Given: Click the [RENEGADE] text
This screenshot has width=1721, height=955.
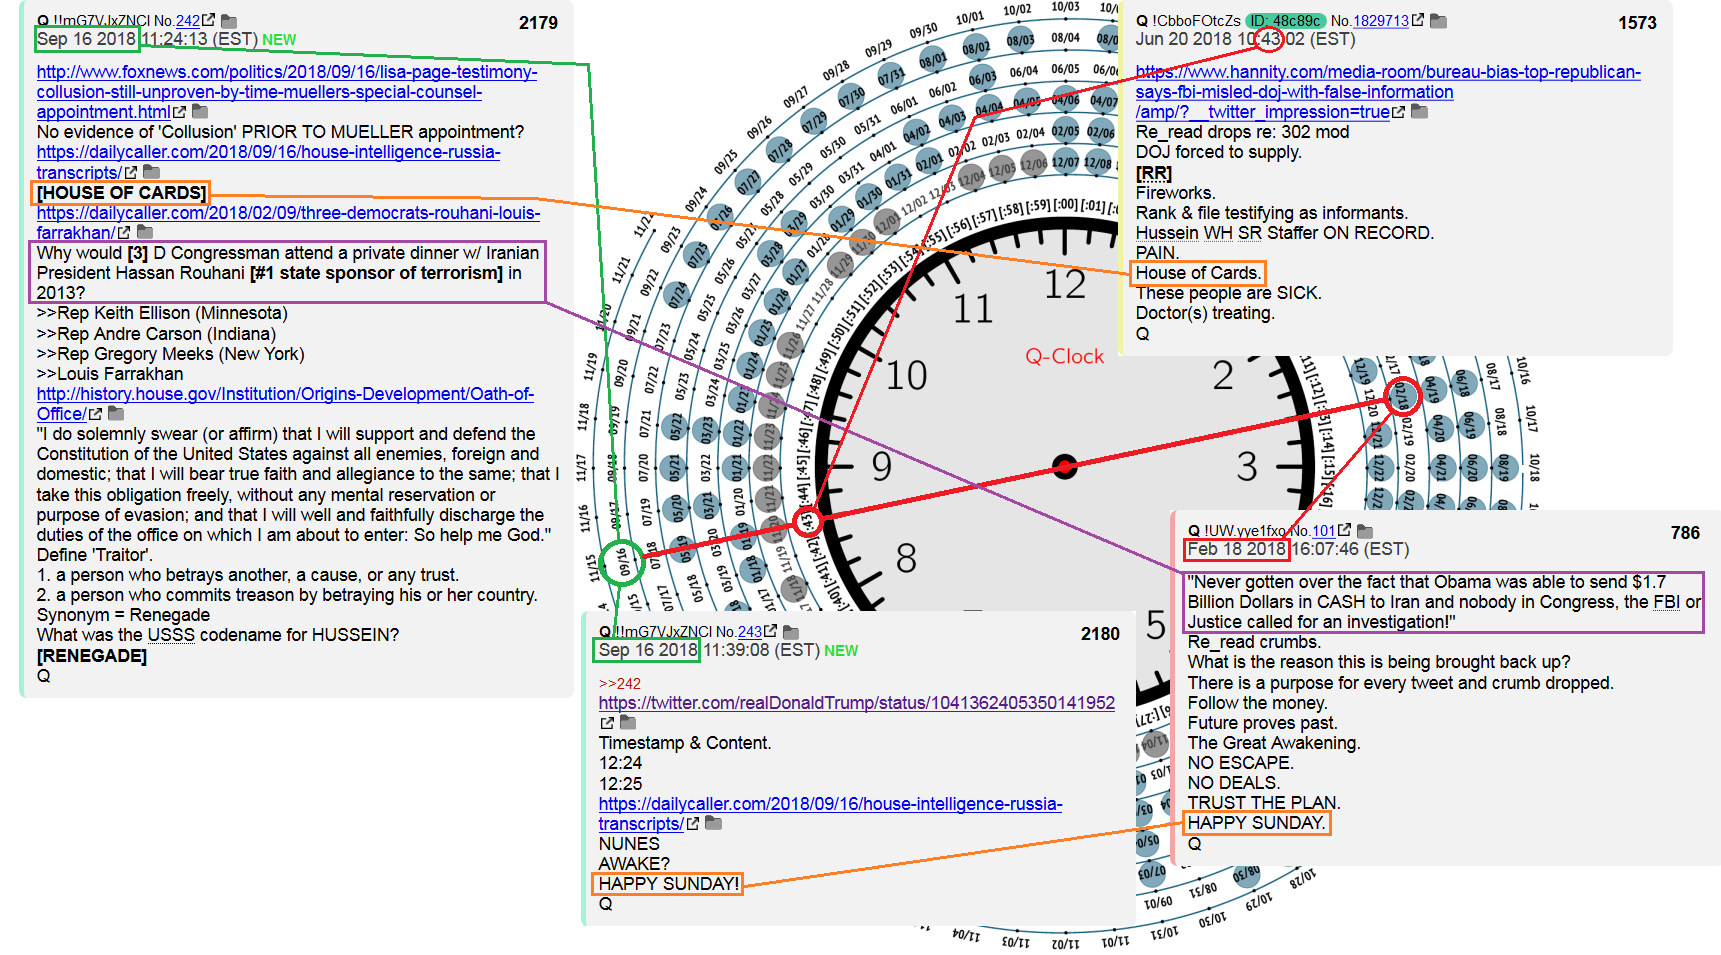Looking at the screenshot, I should point(92,656).
